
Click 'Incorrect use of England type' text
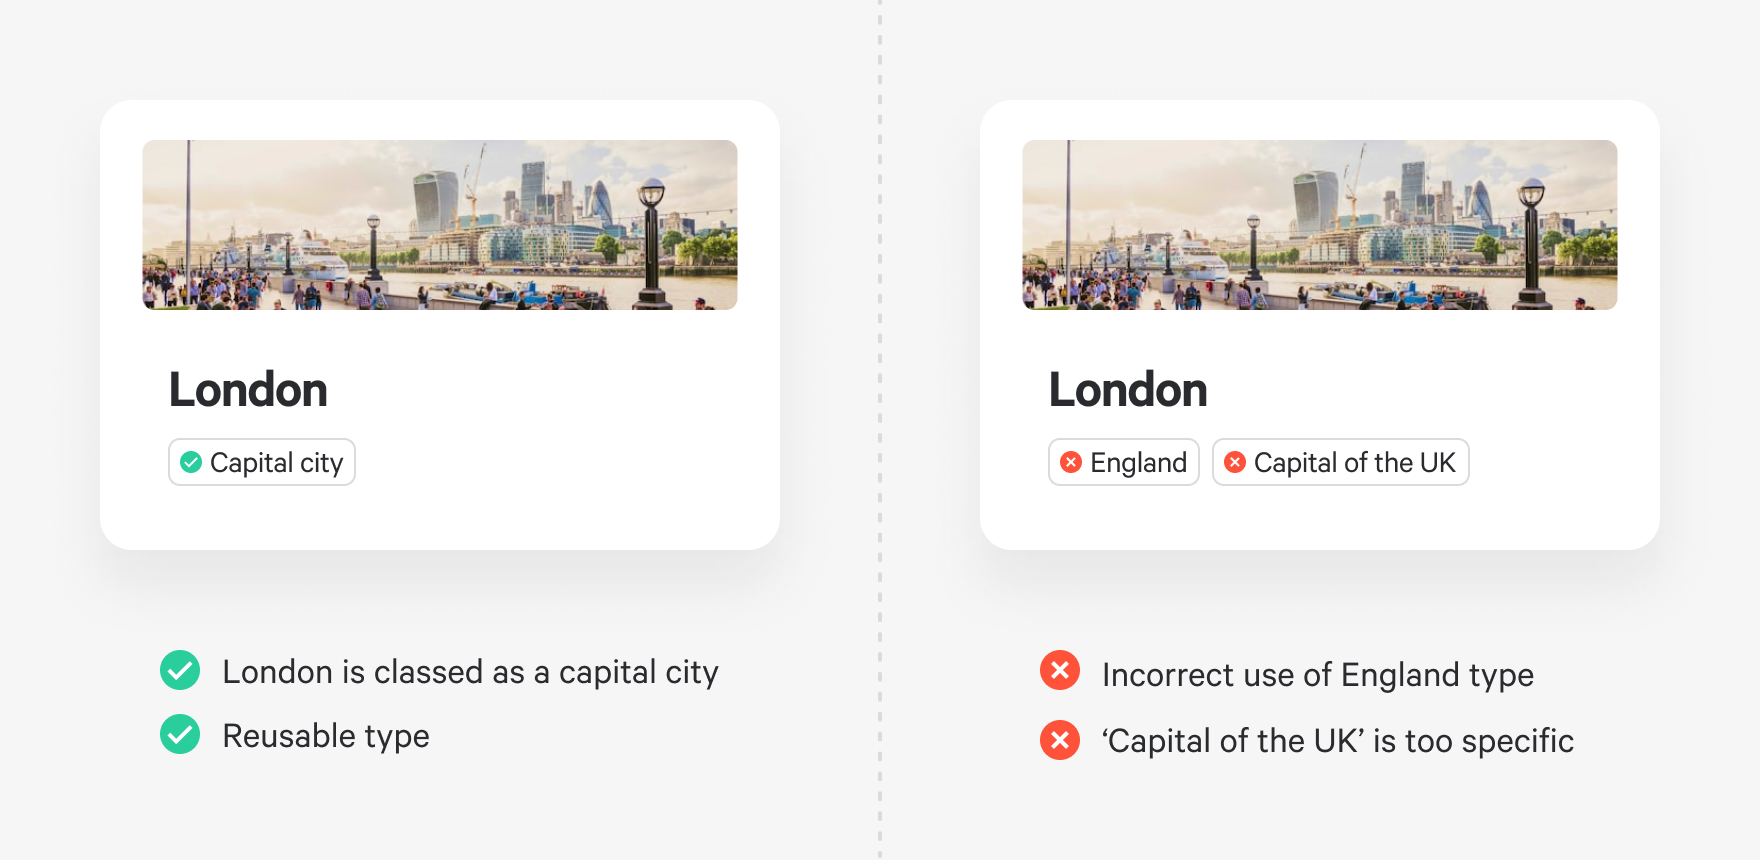point(1318,676)
